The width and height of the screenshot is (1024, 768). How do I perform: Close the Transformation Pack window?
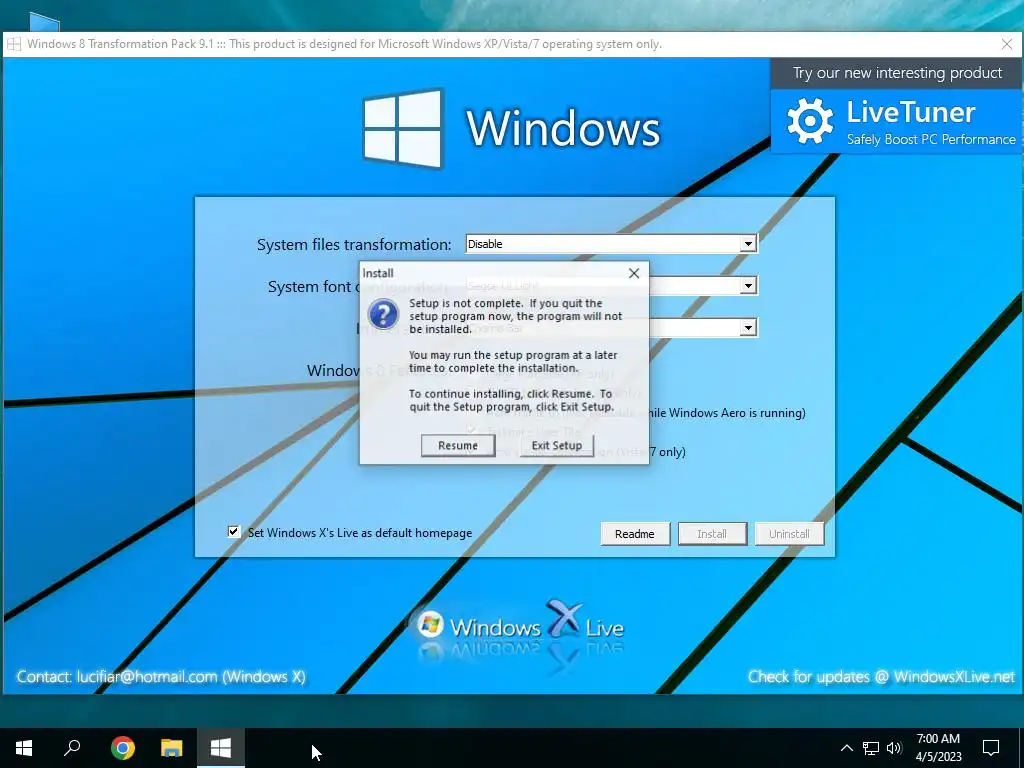[1007, 44]
